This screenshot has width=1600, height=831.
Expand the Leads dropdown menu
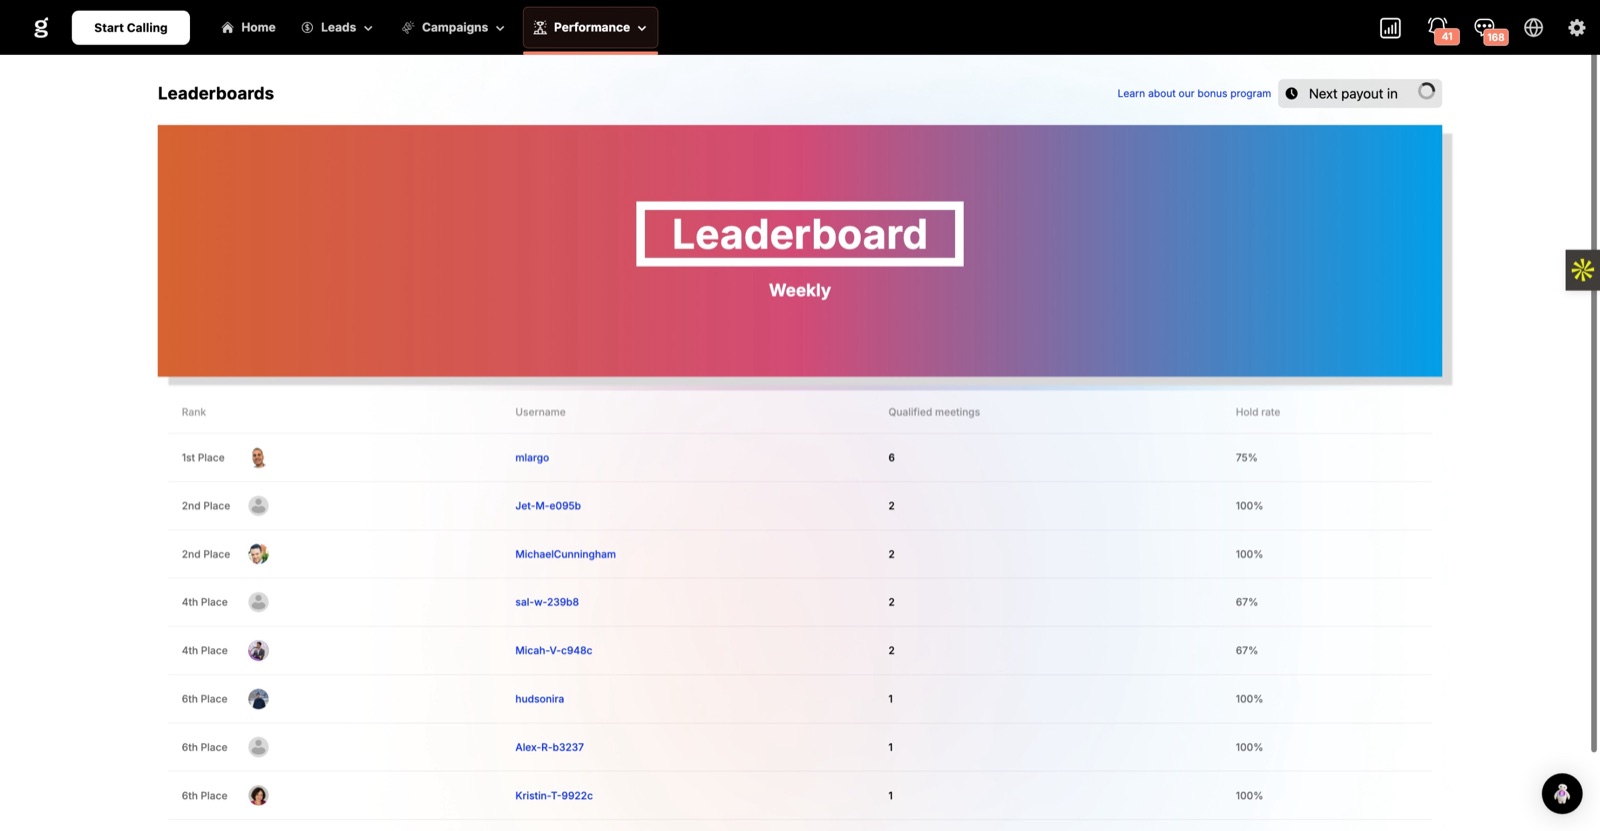[337, 28]
